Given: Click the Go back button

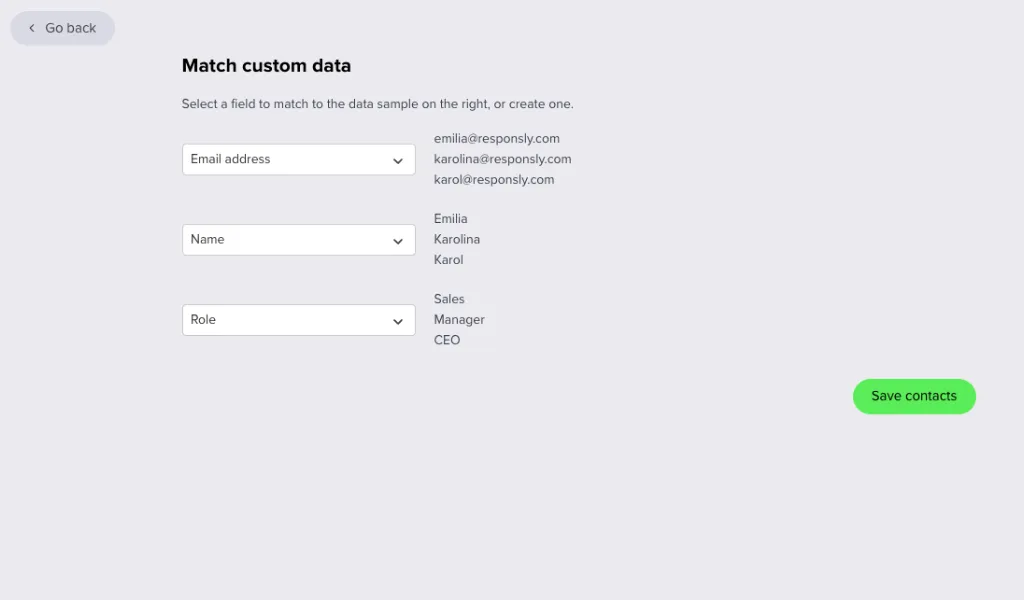Looking at the screenshot, I should 62,28.
